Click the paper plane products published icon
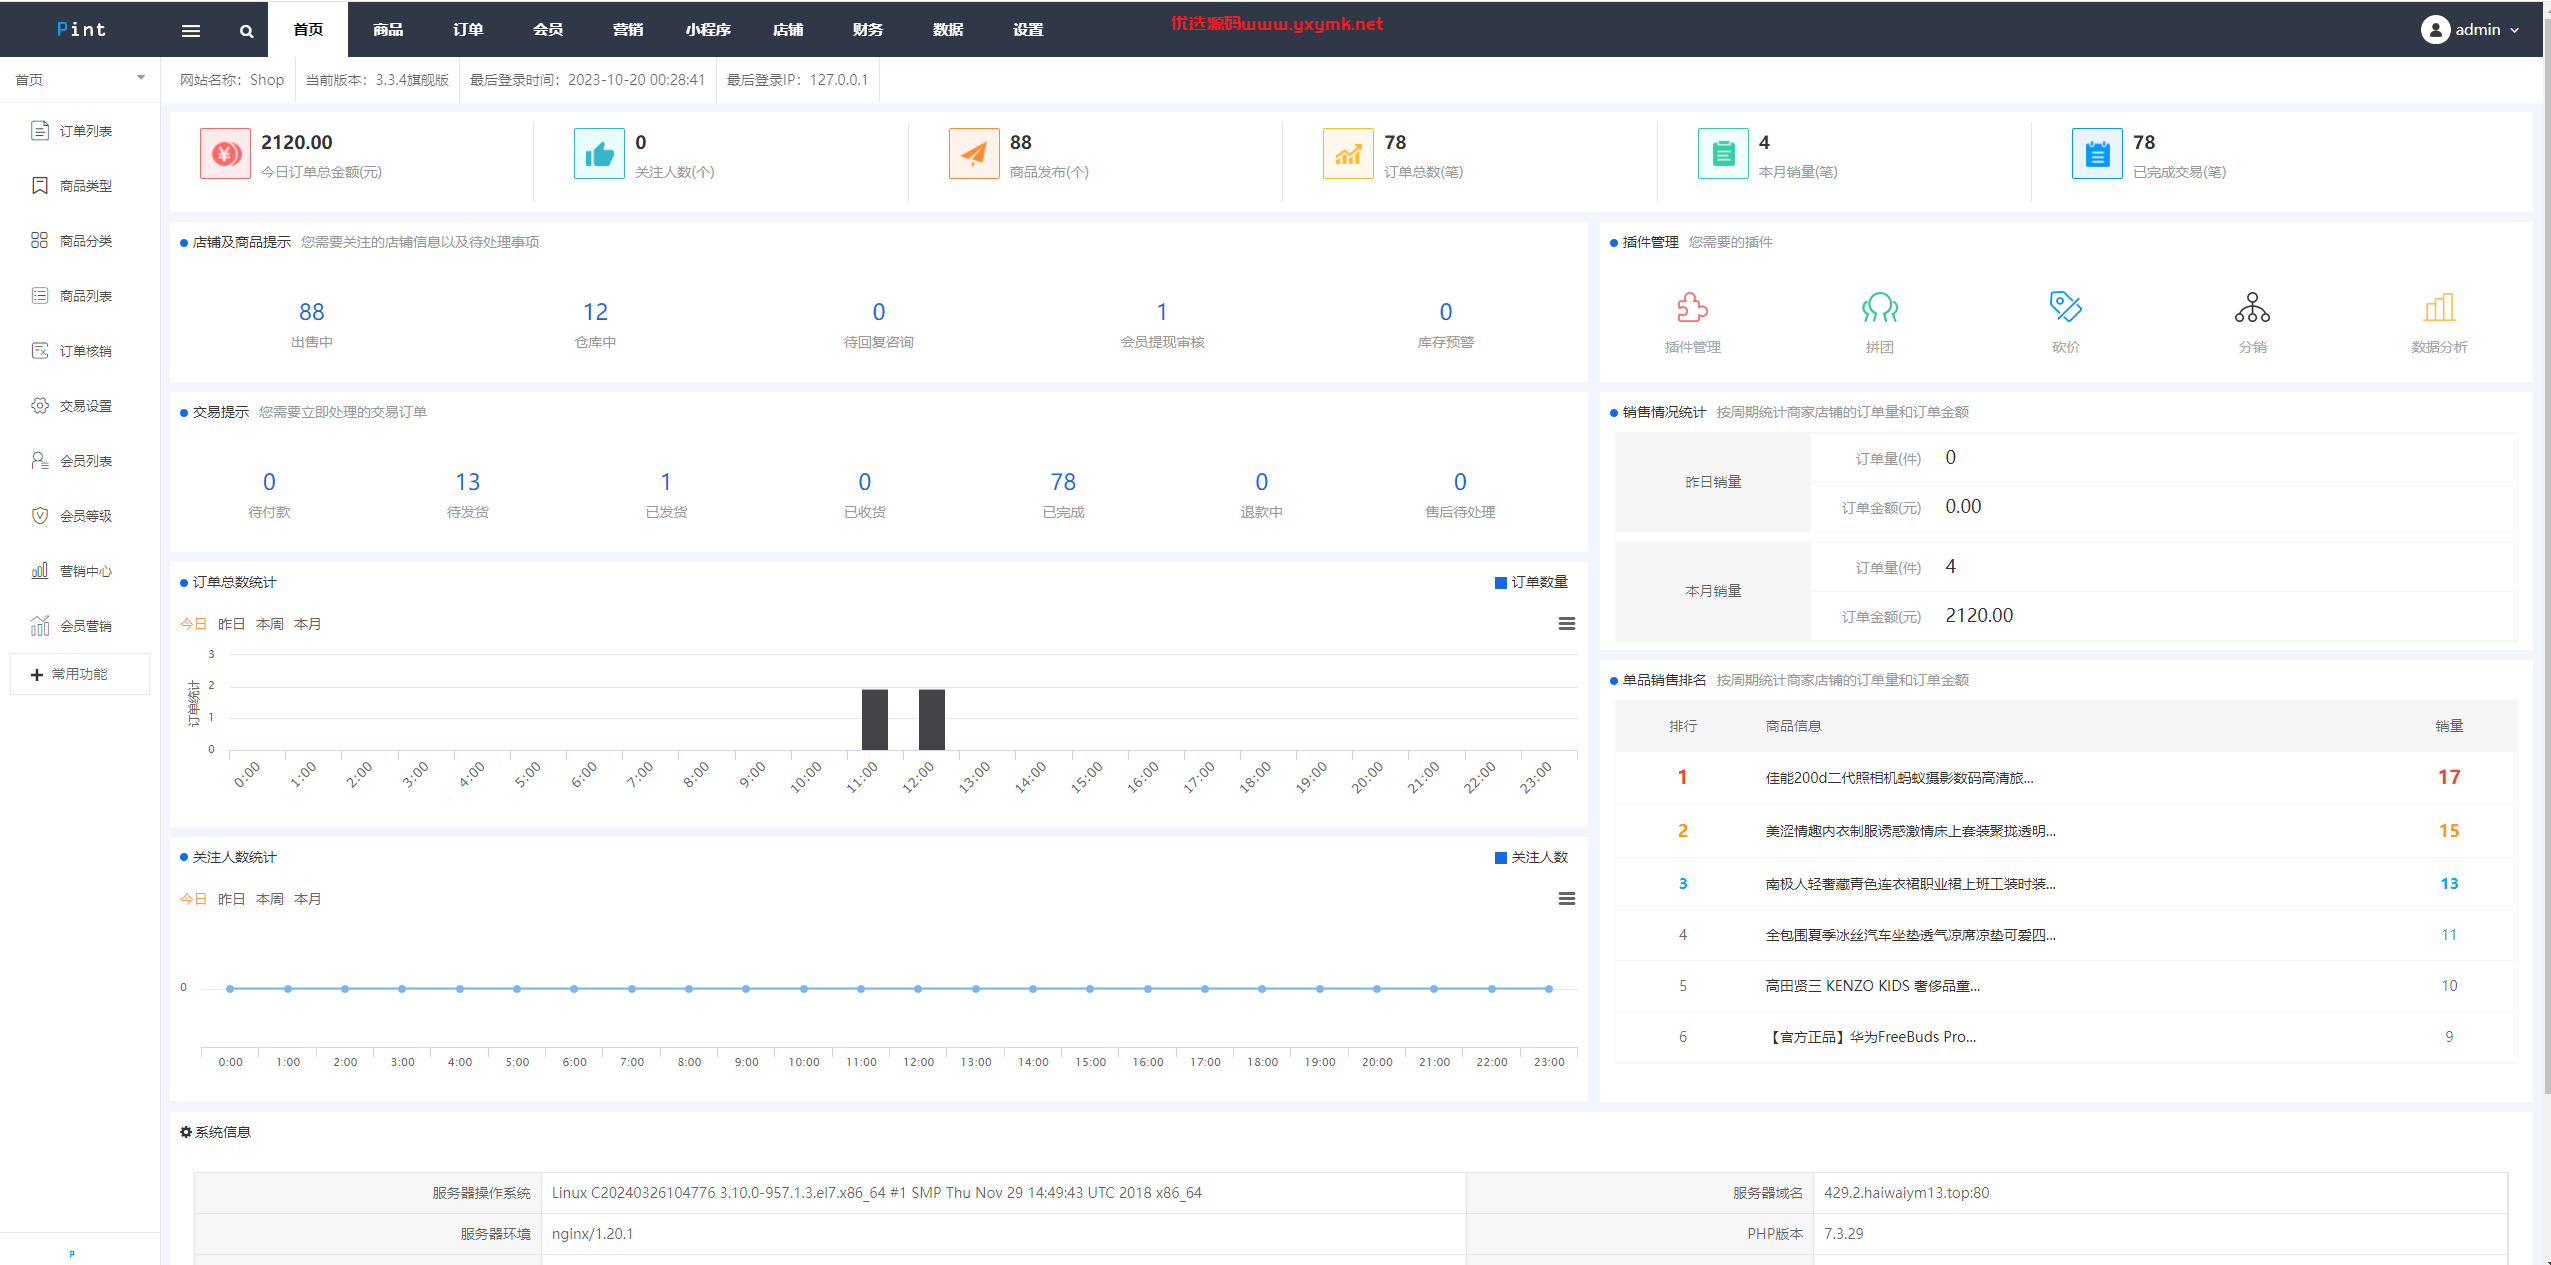 click(974, 154)
